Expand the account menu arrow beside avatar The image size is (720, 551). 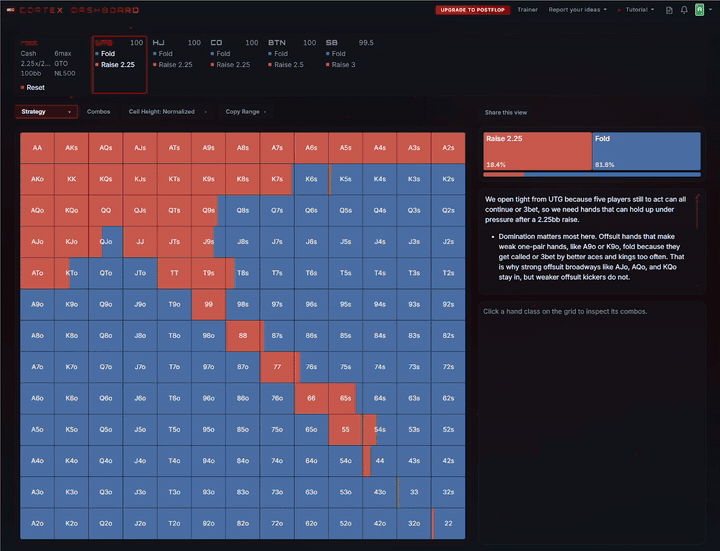pos(710,10)
